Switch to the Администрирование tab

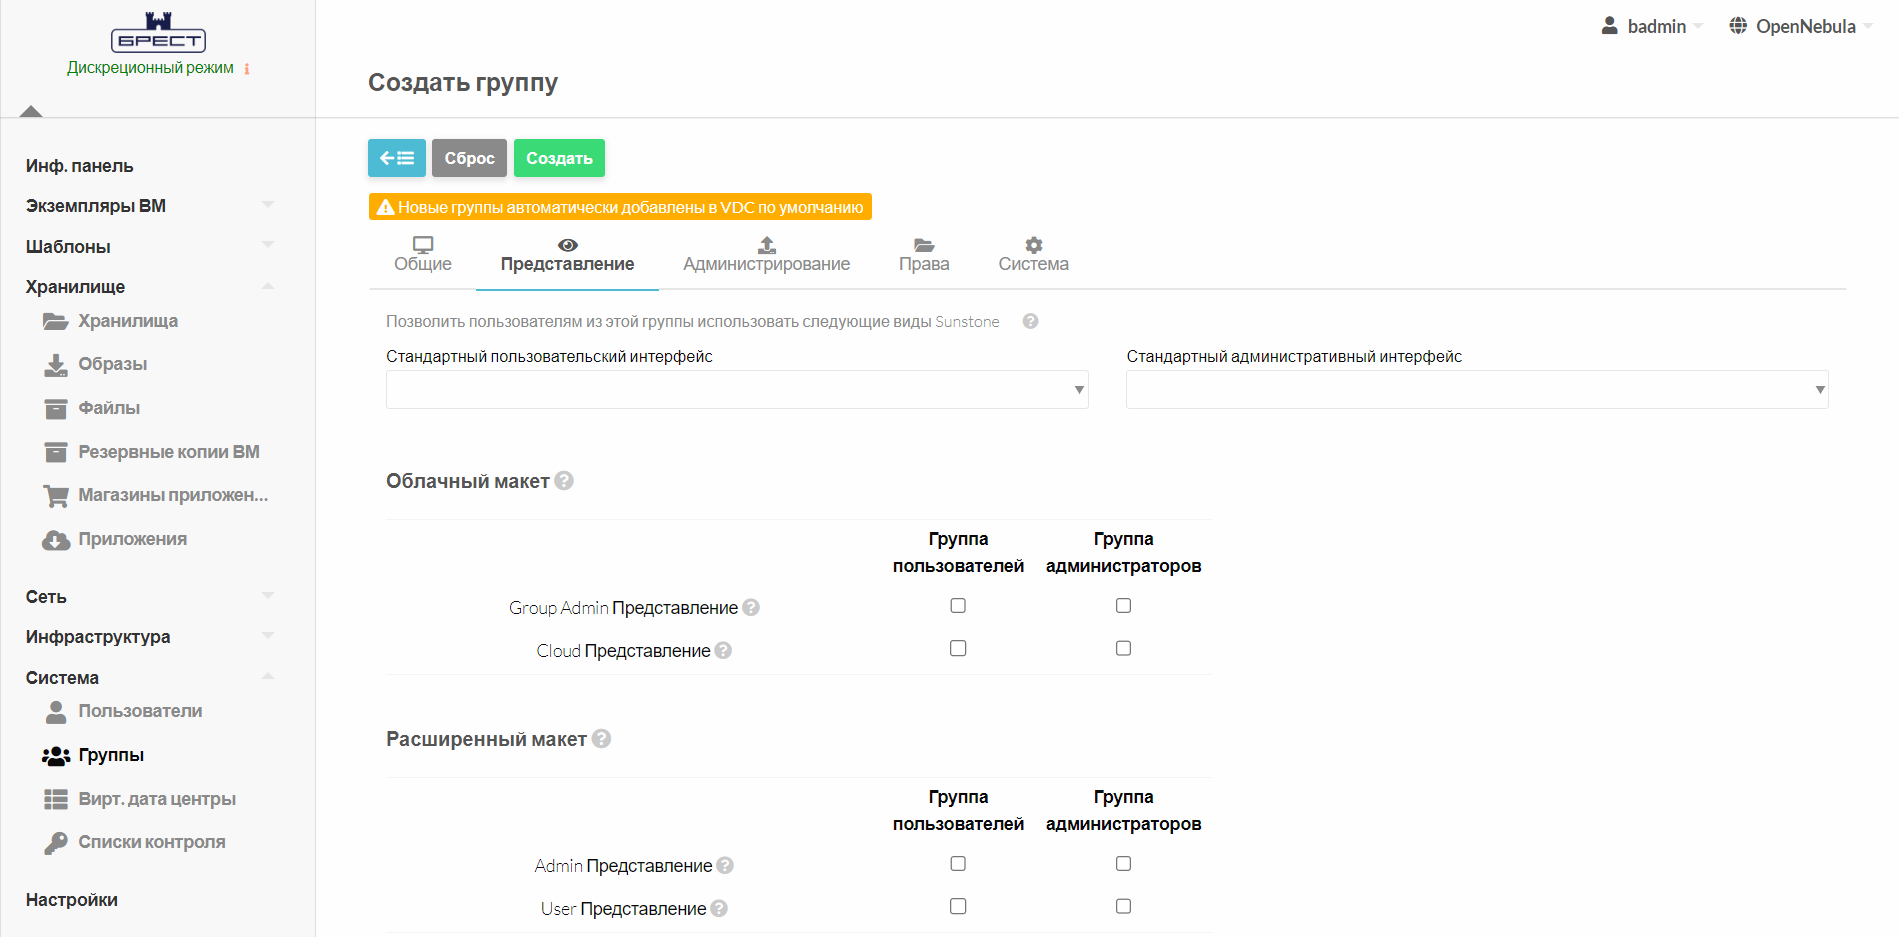[x=766, y=255]
